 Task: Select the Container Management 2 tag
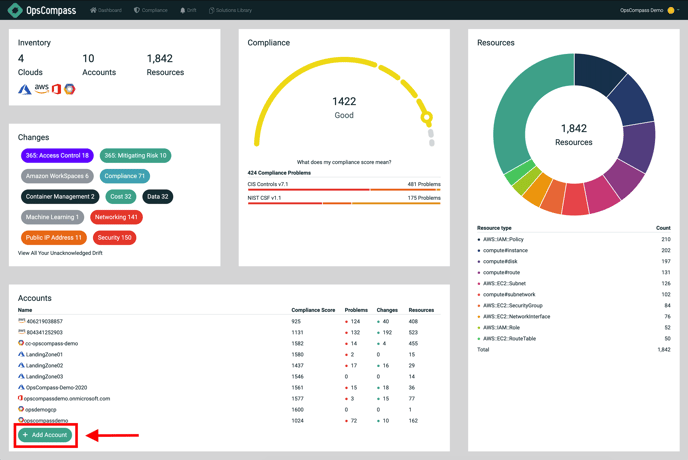coord(60,197)
